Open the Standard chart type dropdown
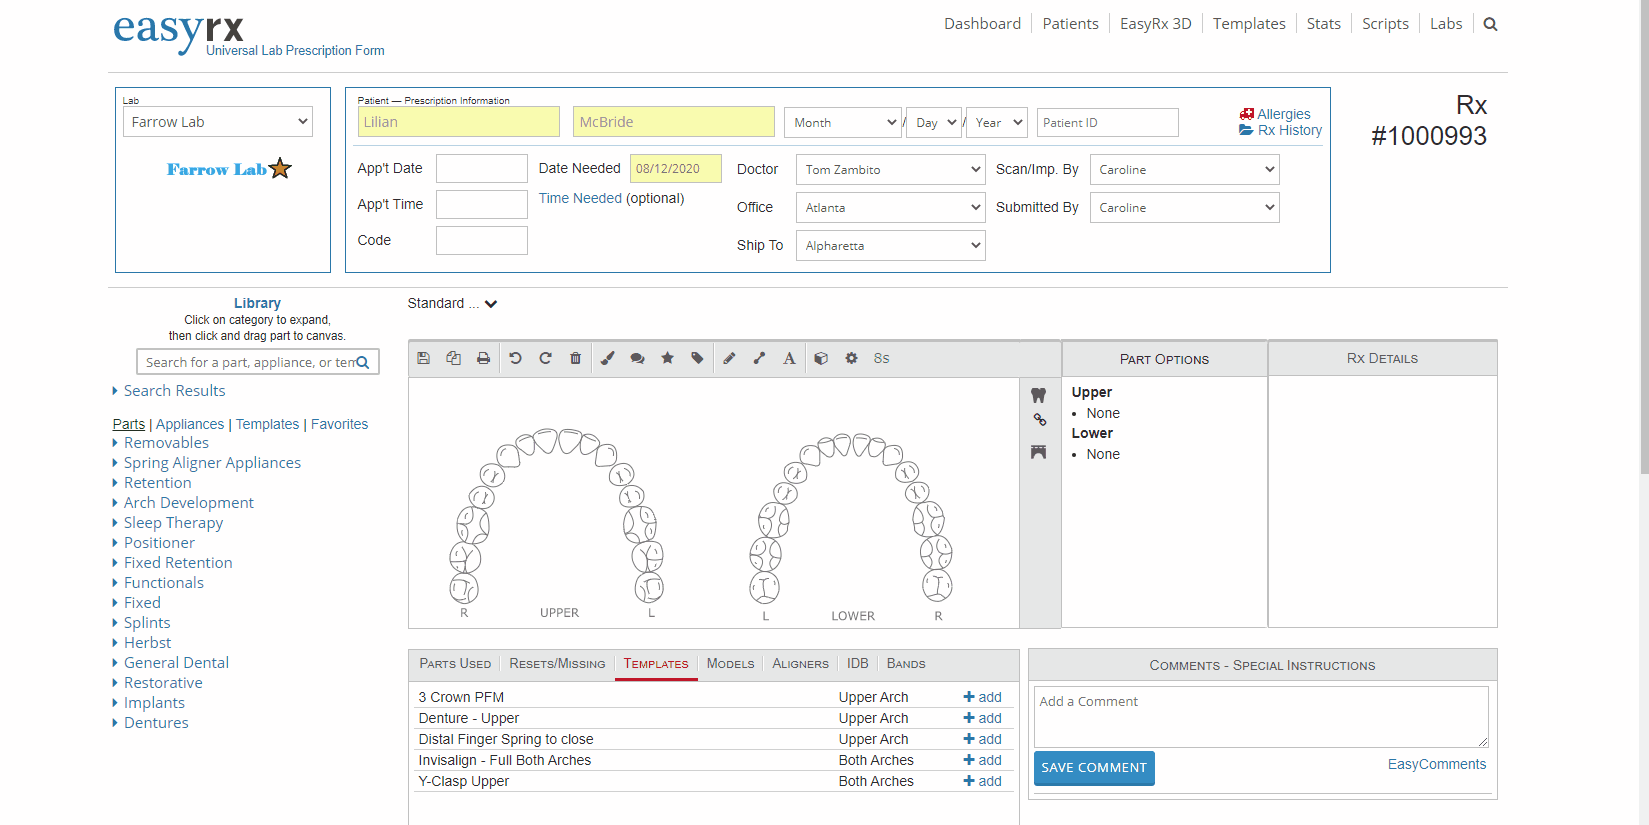Image resolution: width=1649 pixels, height=825 pixels. click(x=452, y=303)
